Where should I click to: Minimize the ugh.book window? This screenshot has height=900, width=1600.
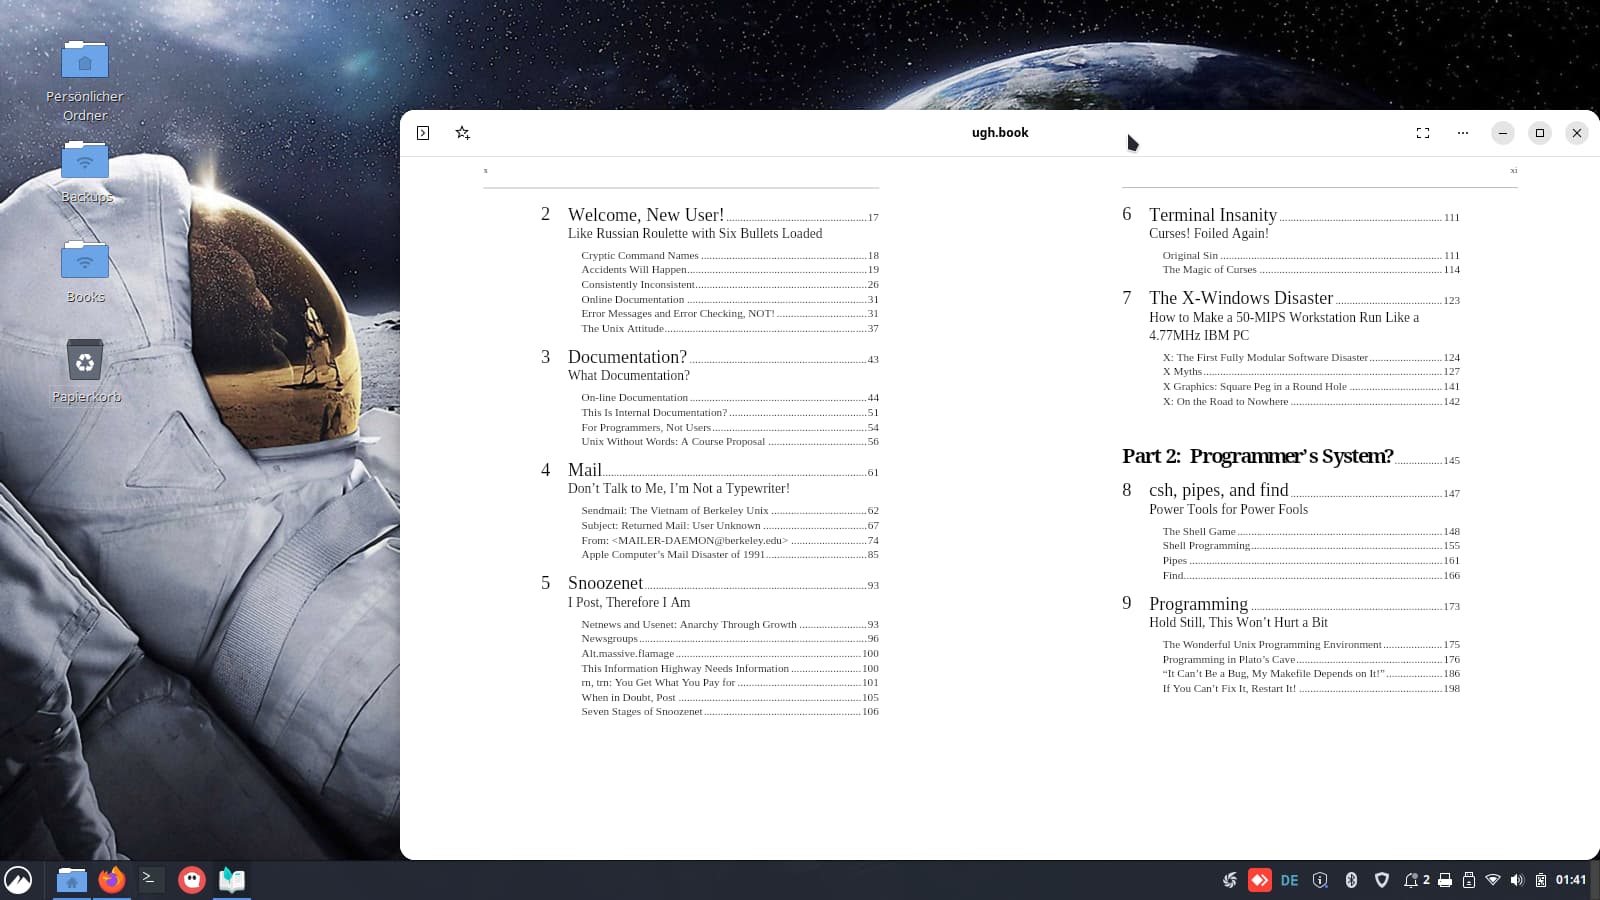pyautogui.click(x=1502, y=133)
